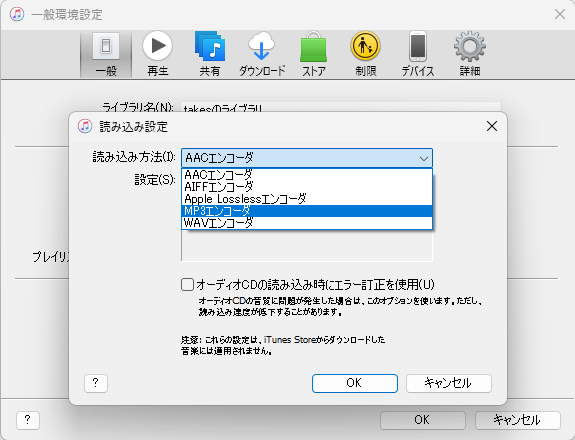Click iTunes icon in 読み込み設定 title bar

pyautogui.click(x=85, y=126)
